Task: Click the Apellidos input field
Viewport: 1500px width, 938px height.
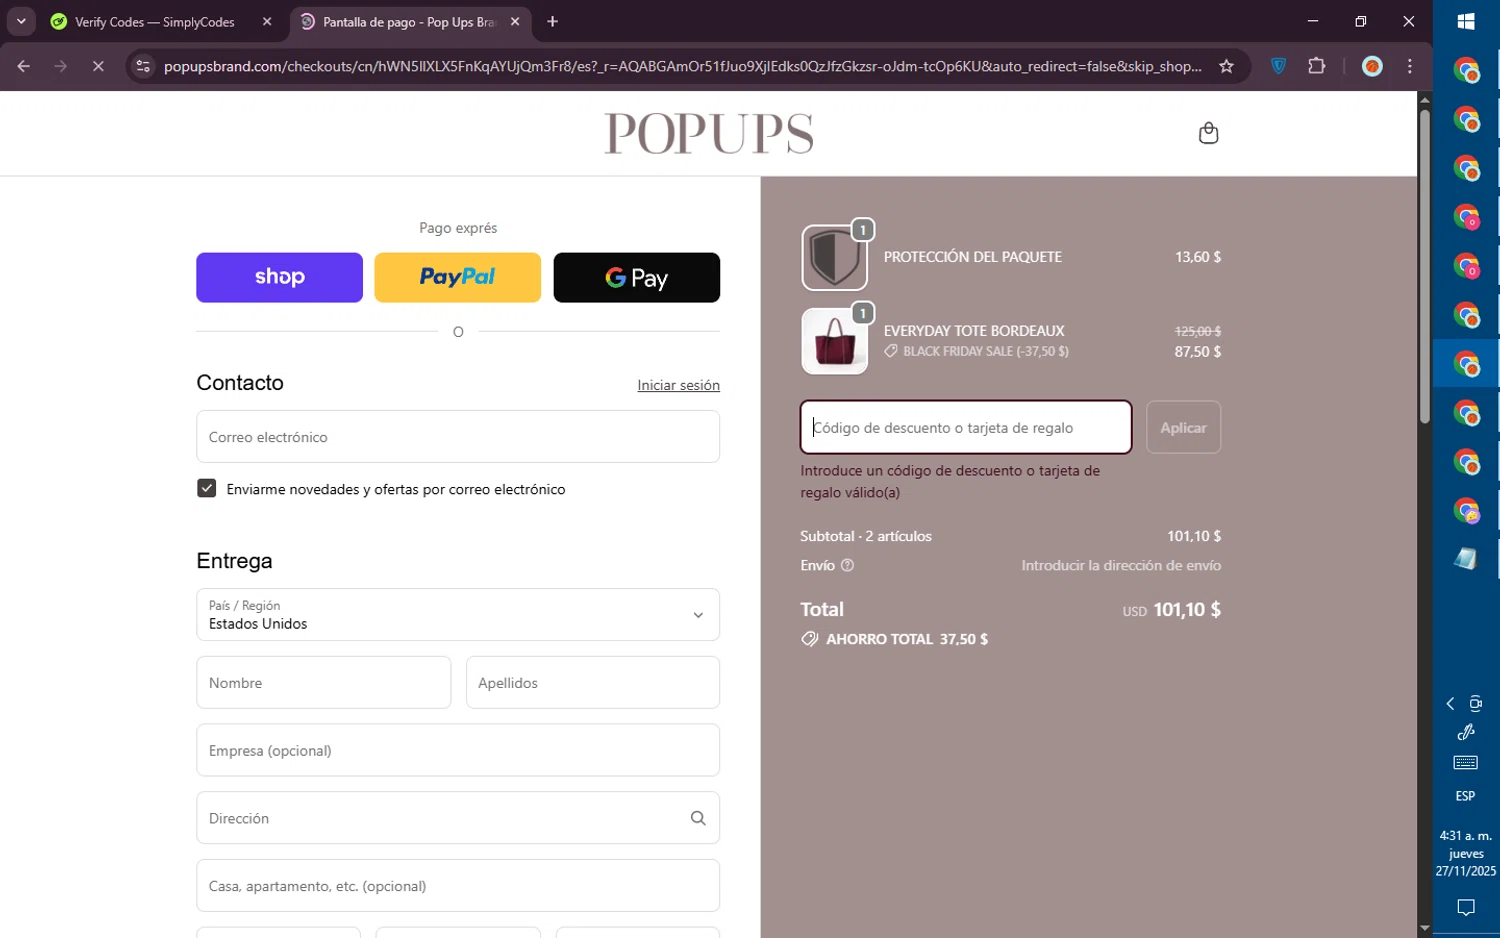Action: pyautogui.click(x=593, y=682)
